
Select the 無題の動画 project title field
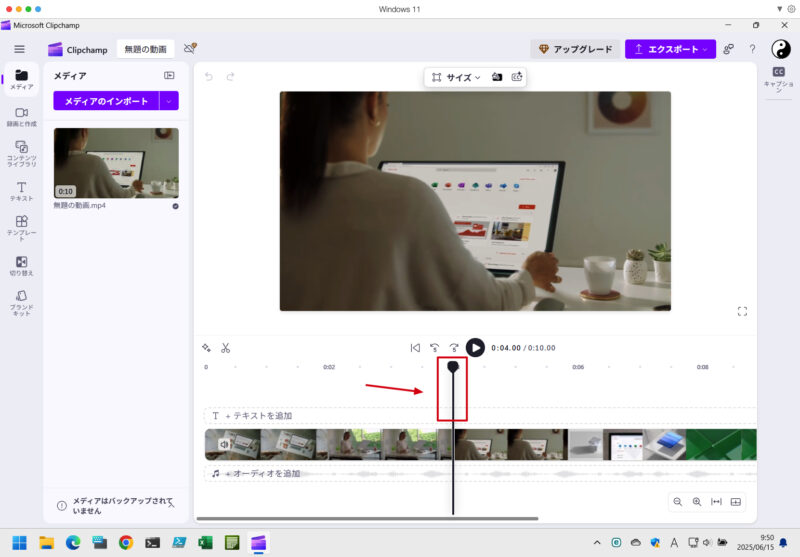click(x=145, y=49)
